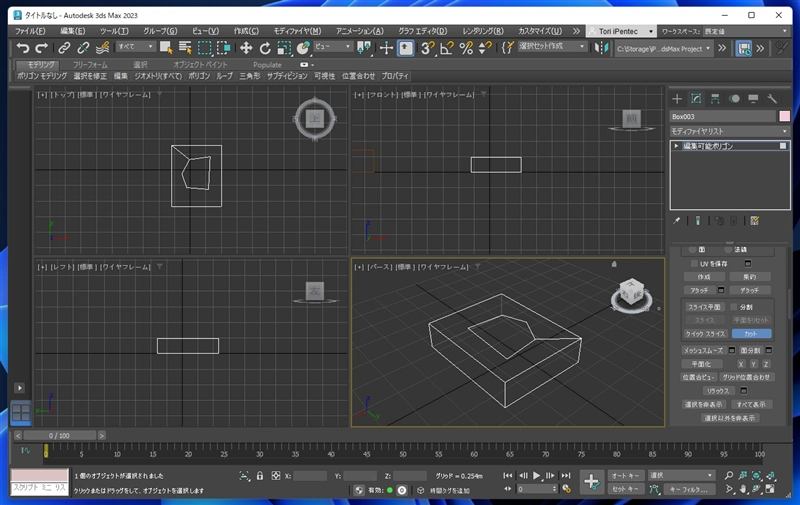Open the Display tab monitor icon
Screen dimensions: 800x505
[x=753, y=98]
